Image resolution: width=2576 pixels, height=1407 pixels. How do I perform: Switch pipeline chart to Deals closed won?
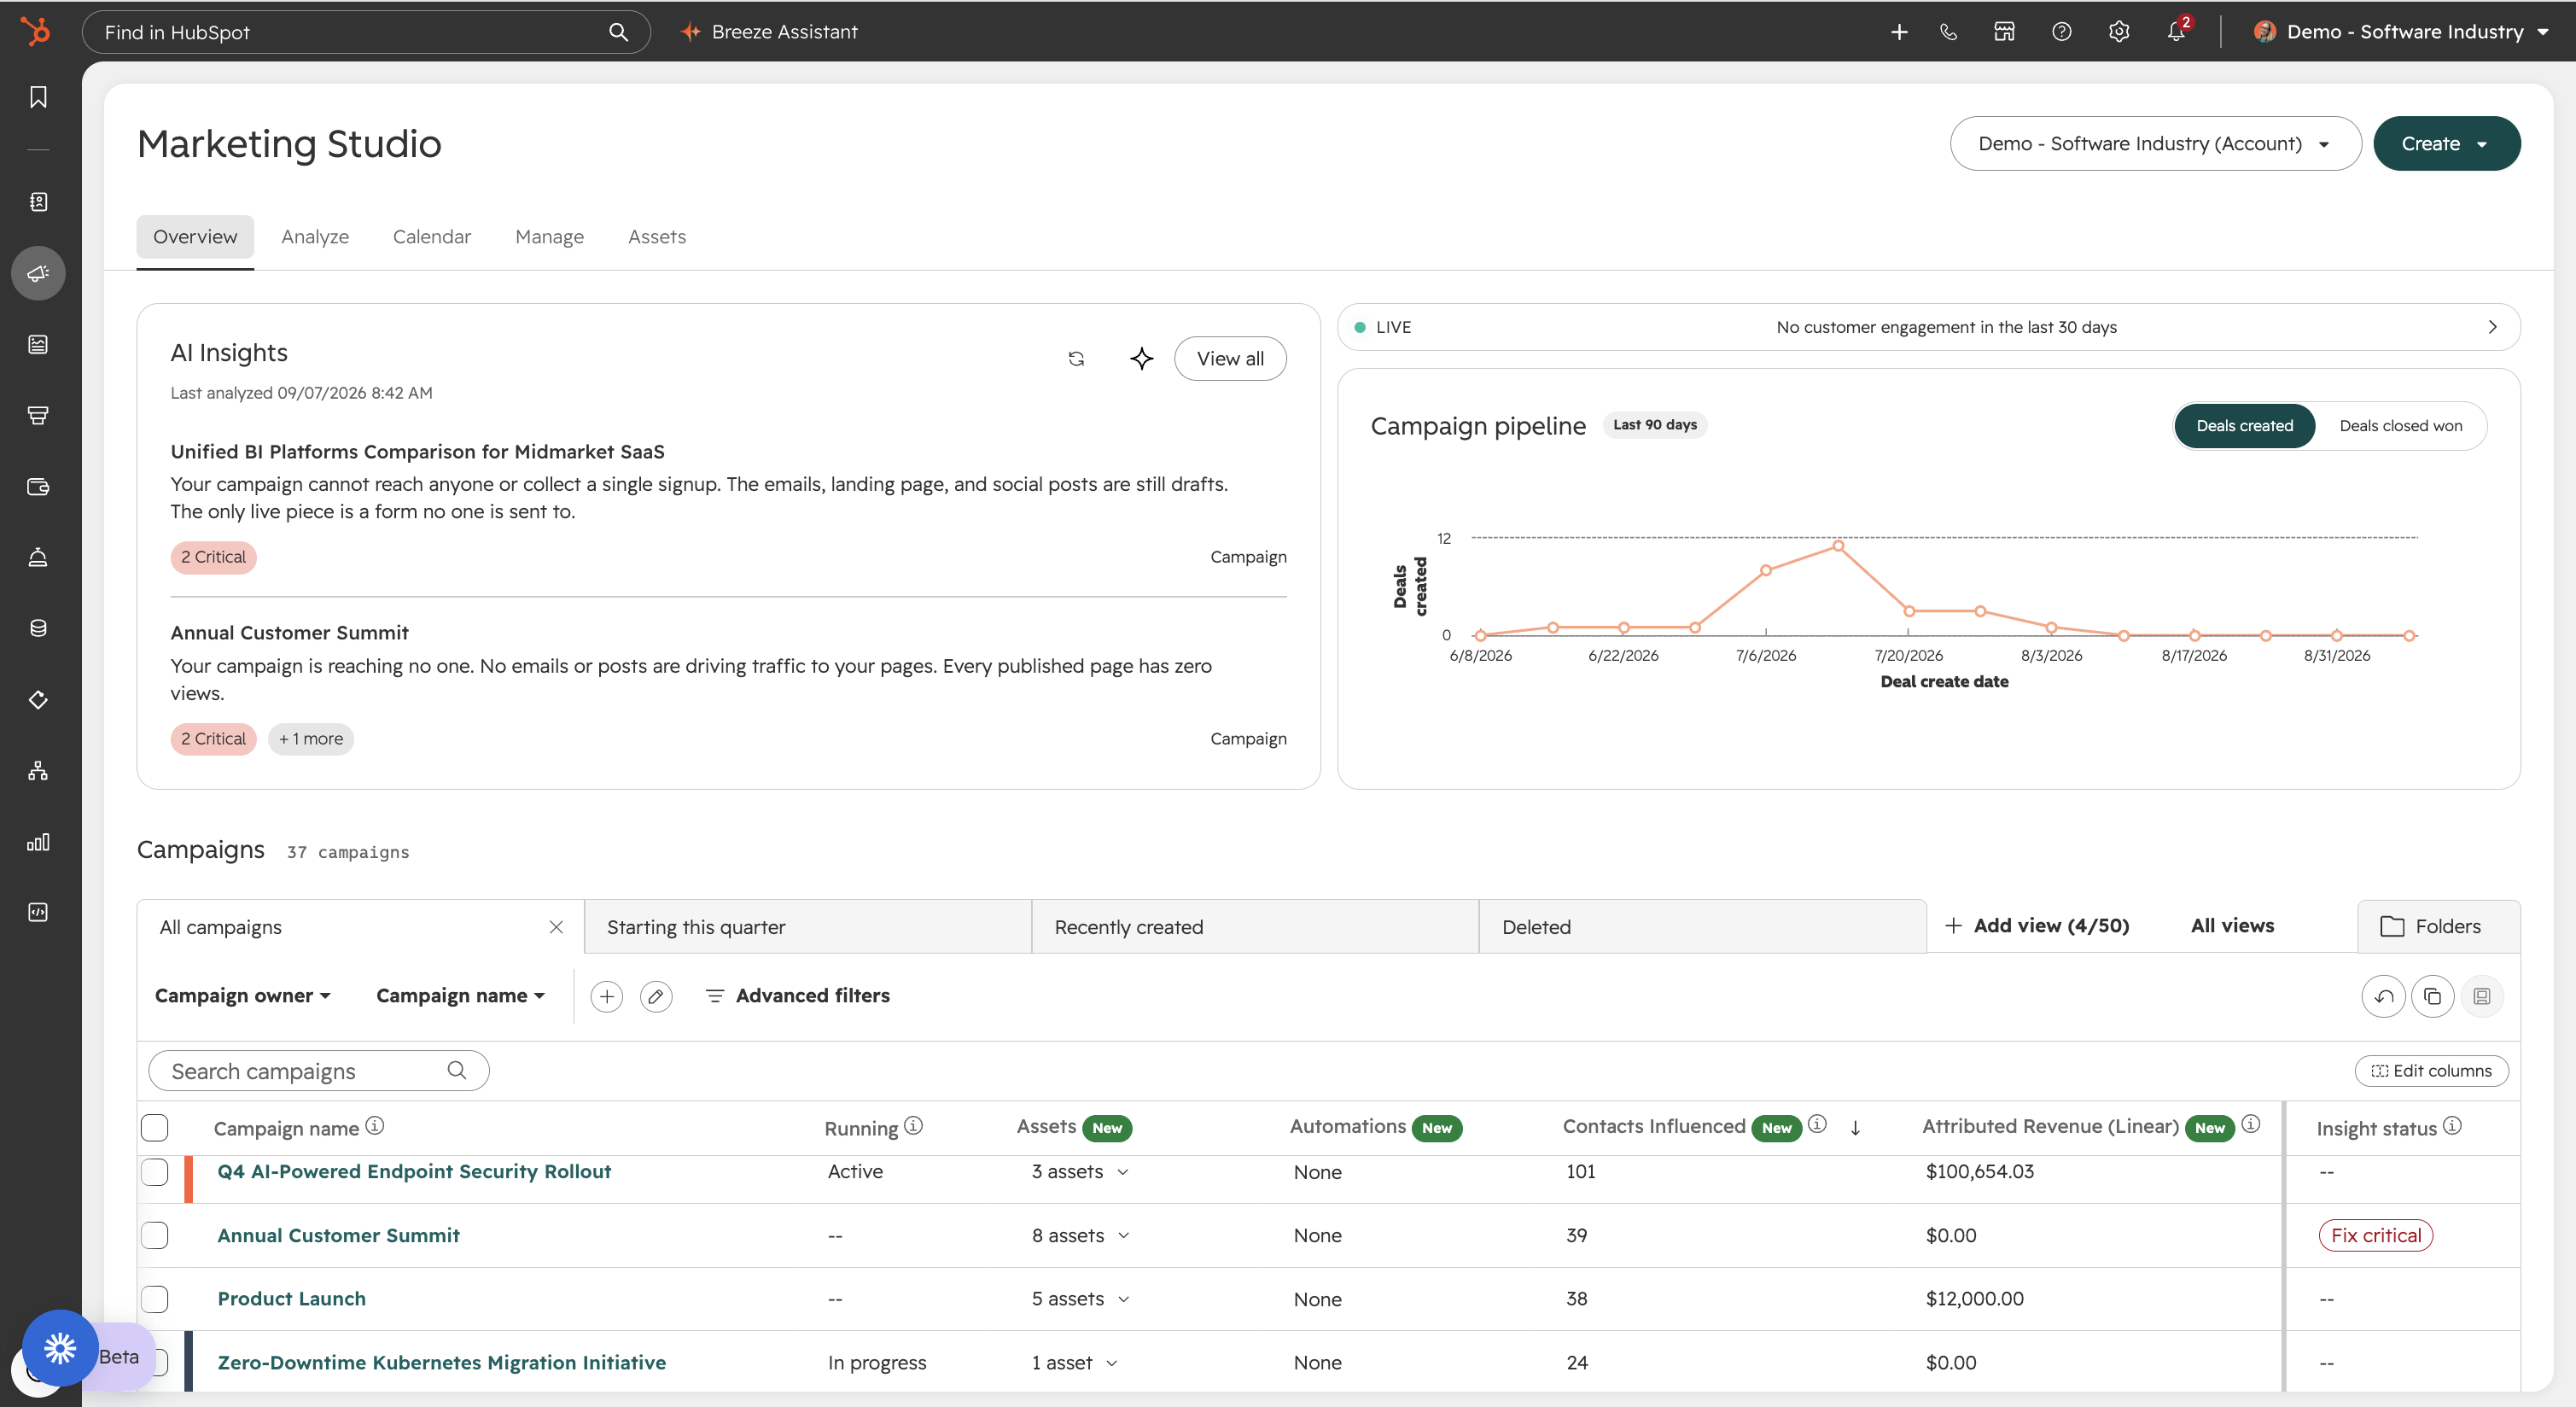[2400, 426]
